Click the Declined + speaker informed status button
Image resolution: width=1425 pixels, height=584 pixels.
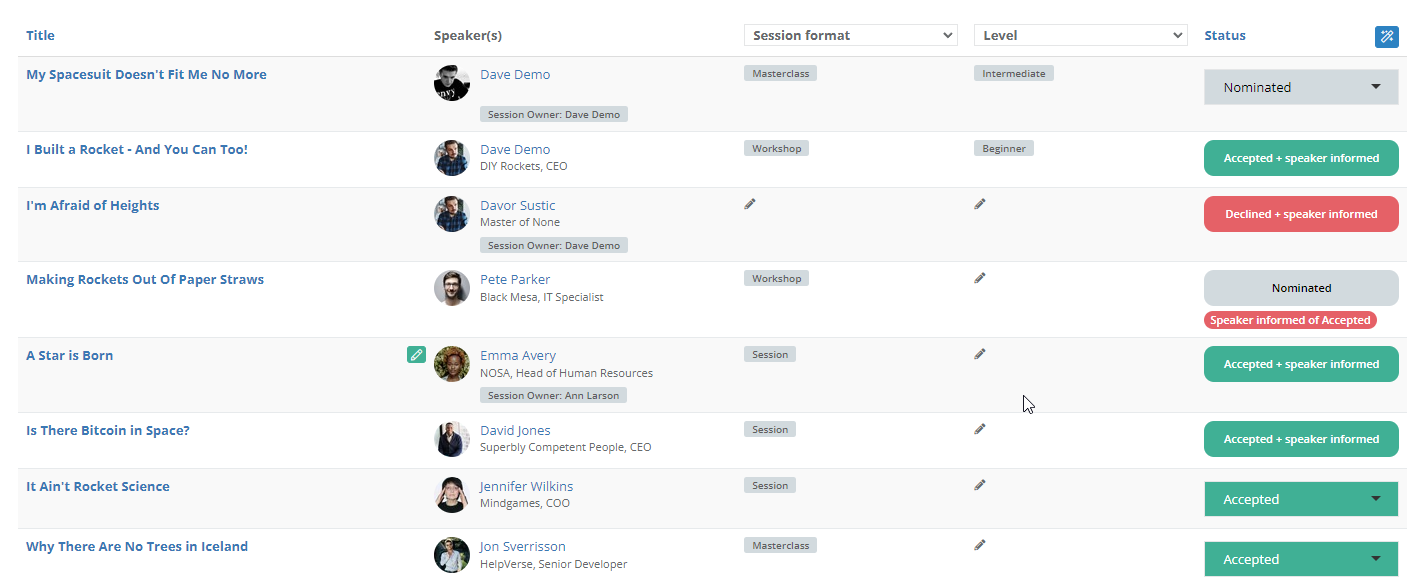(1301, 214)
